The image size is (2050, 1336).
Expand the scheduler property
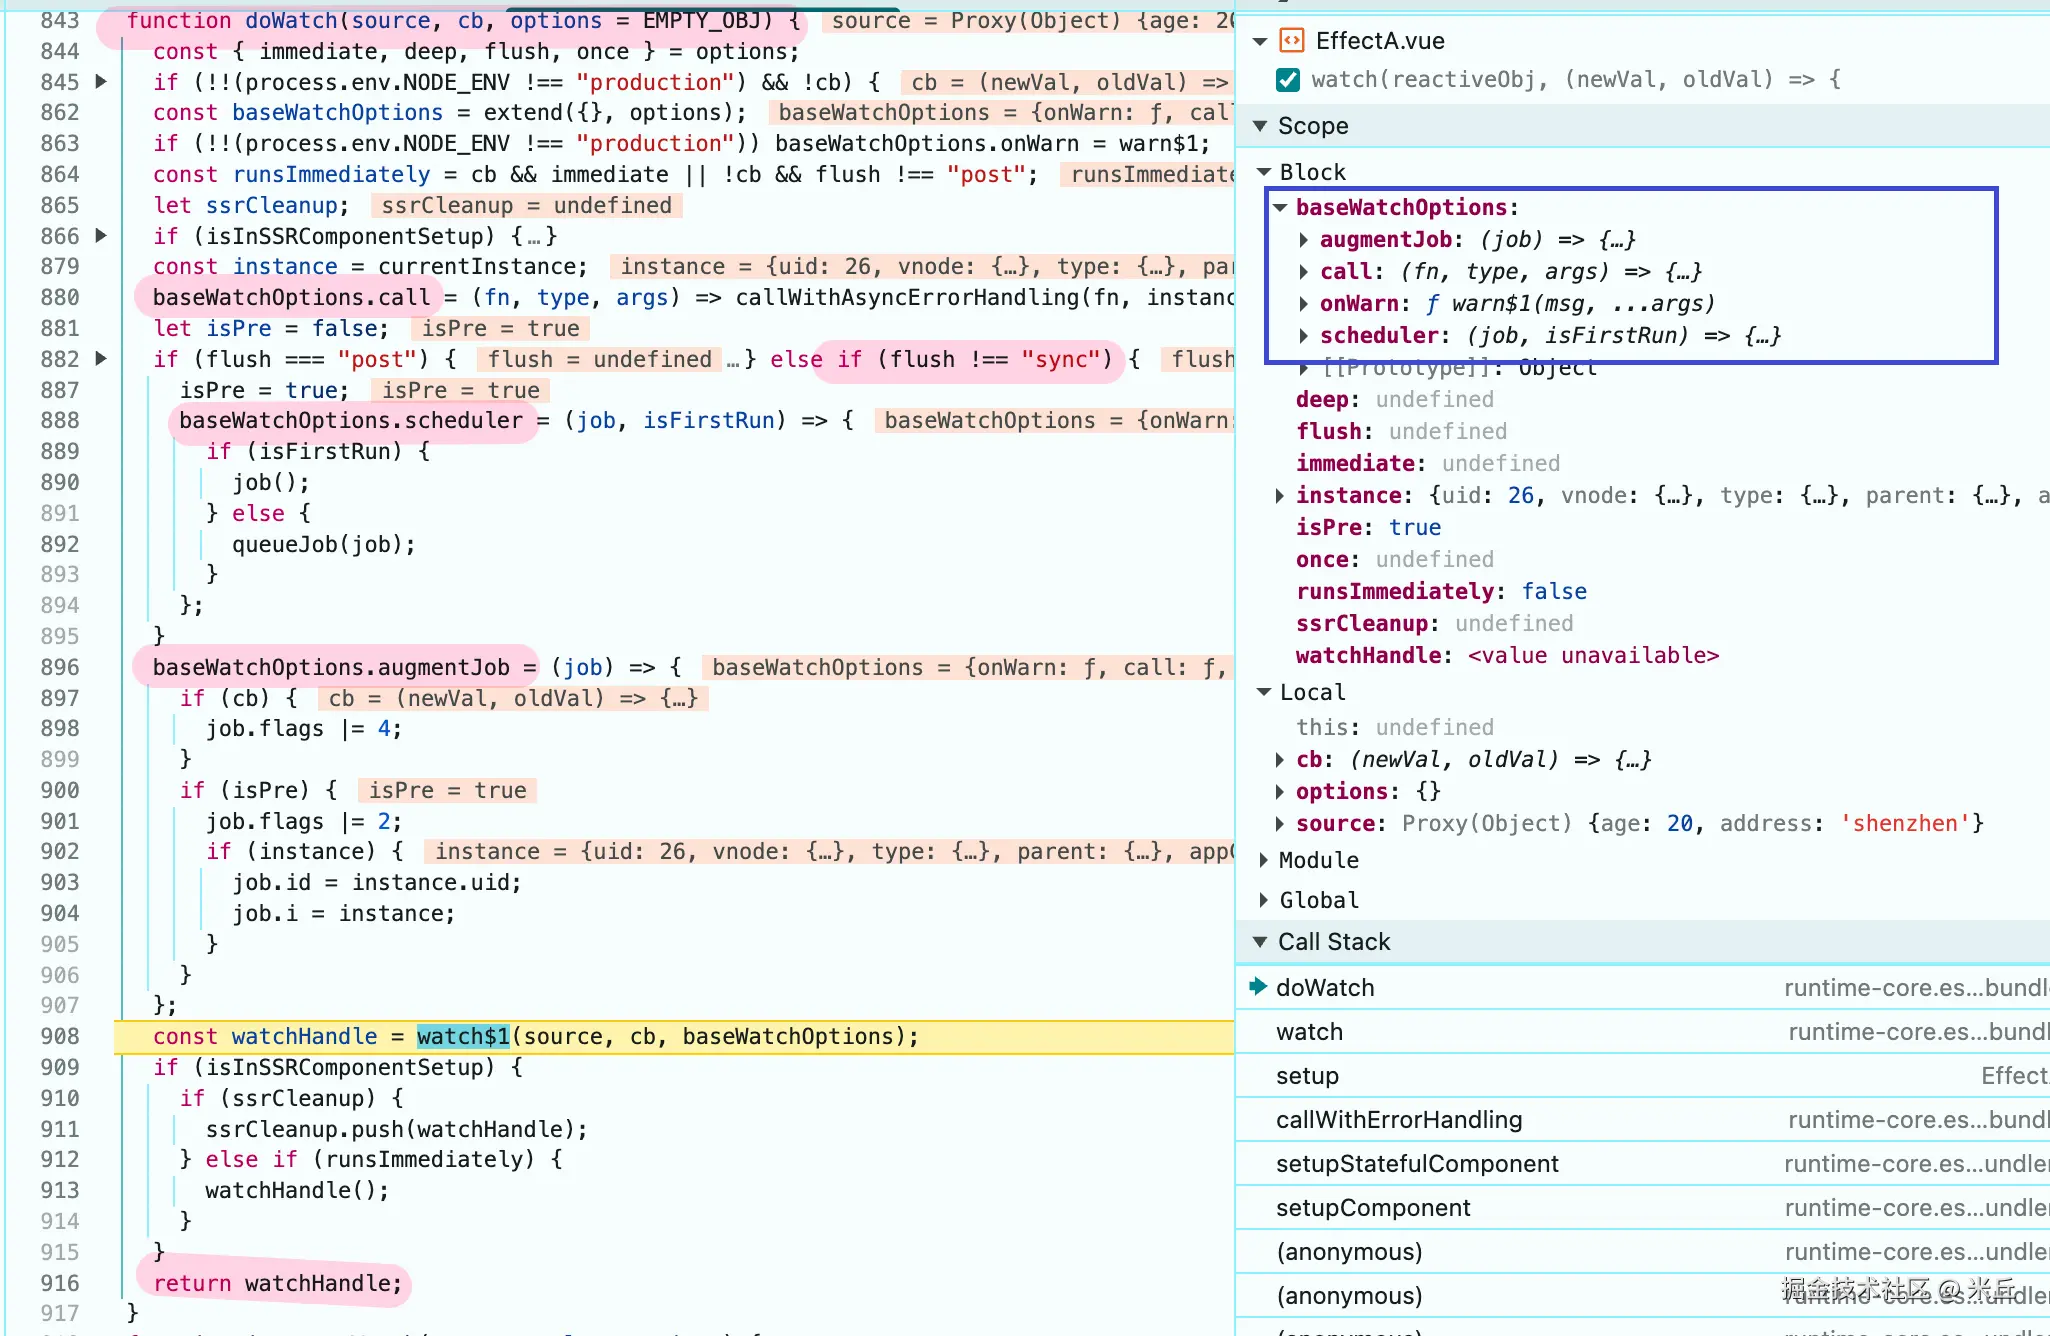coord(1303,336)
